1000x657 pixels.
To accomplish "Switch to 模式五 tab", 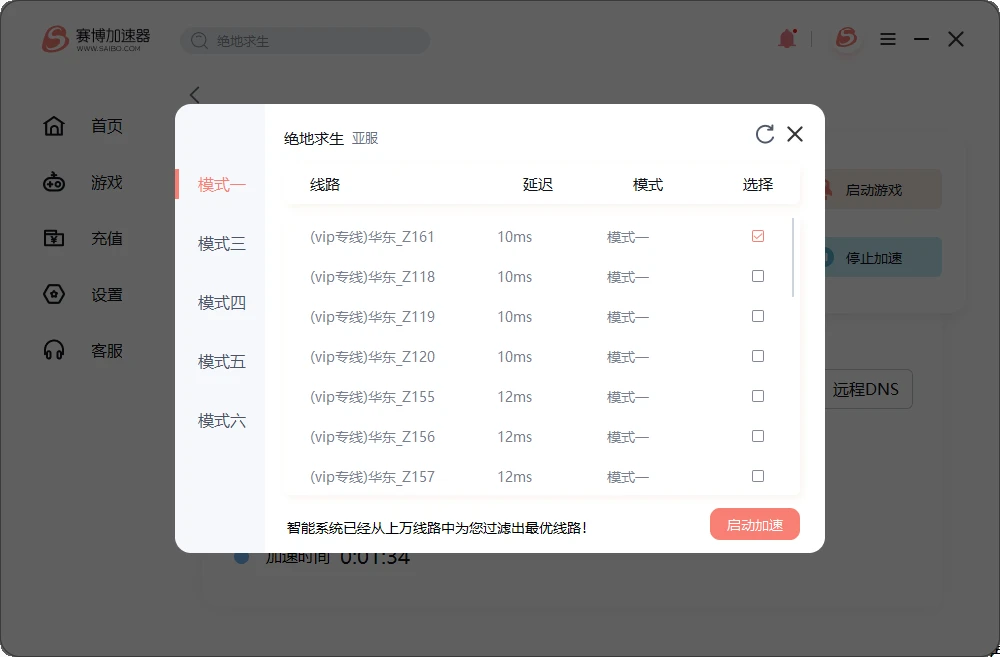I will [x=221, y=362].
